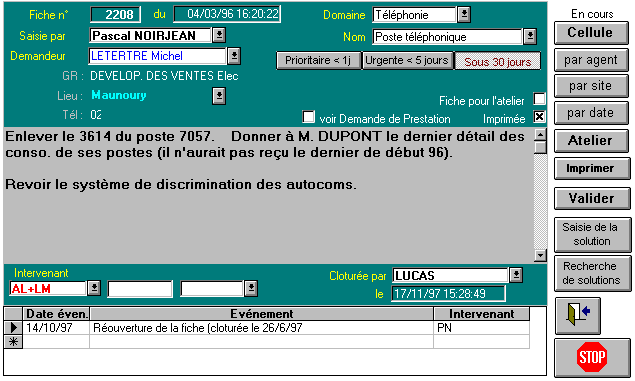Viewport: 635px width, 381px height.
Task: Open the AL+LM intervenant dropdown arrow
Action: click(94, 288)
